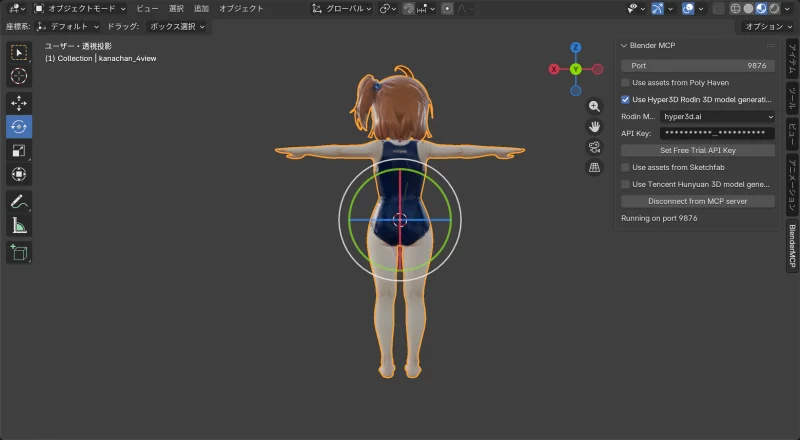Screen dimensions: 800x440
Task: Select the Move tool in toolbar
Action: [x=19, y=103]
